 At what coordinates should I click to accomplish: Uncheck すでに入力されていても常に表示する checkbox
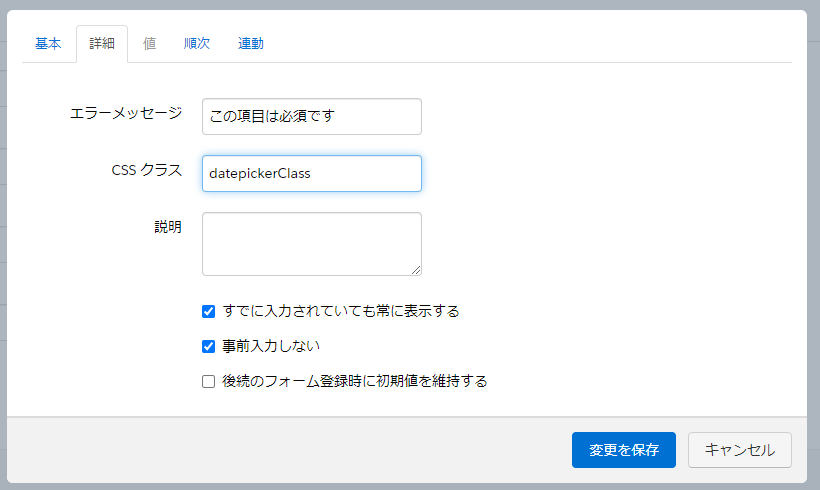pyautogui.click(x=209, y=312)
